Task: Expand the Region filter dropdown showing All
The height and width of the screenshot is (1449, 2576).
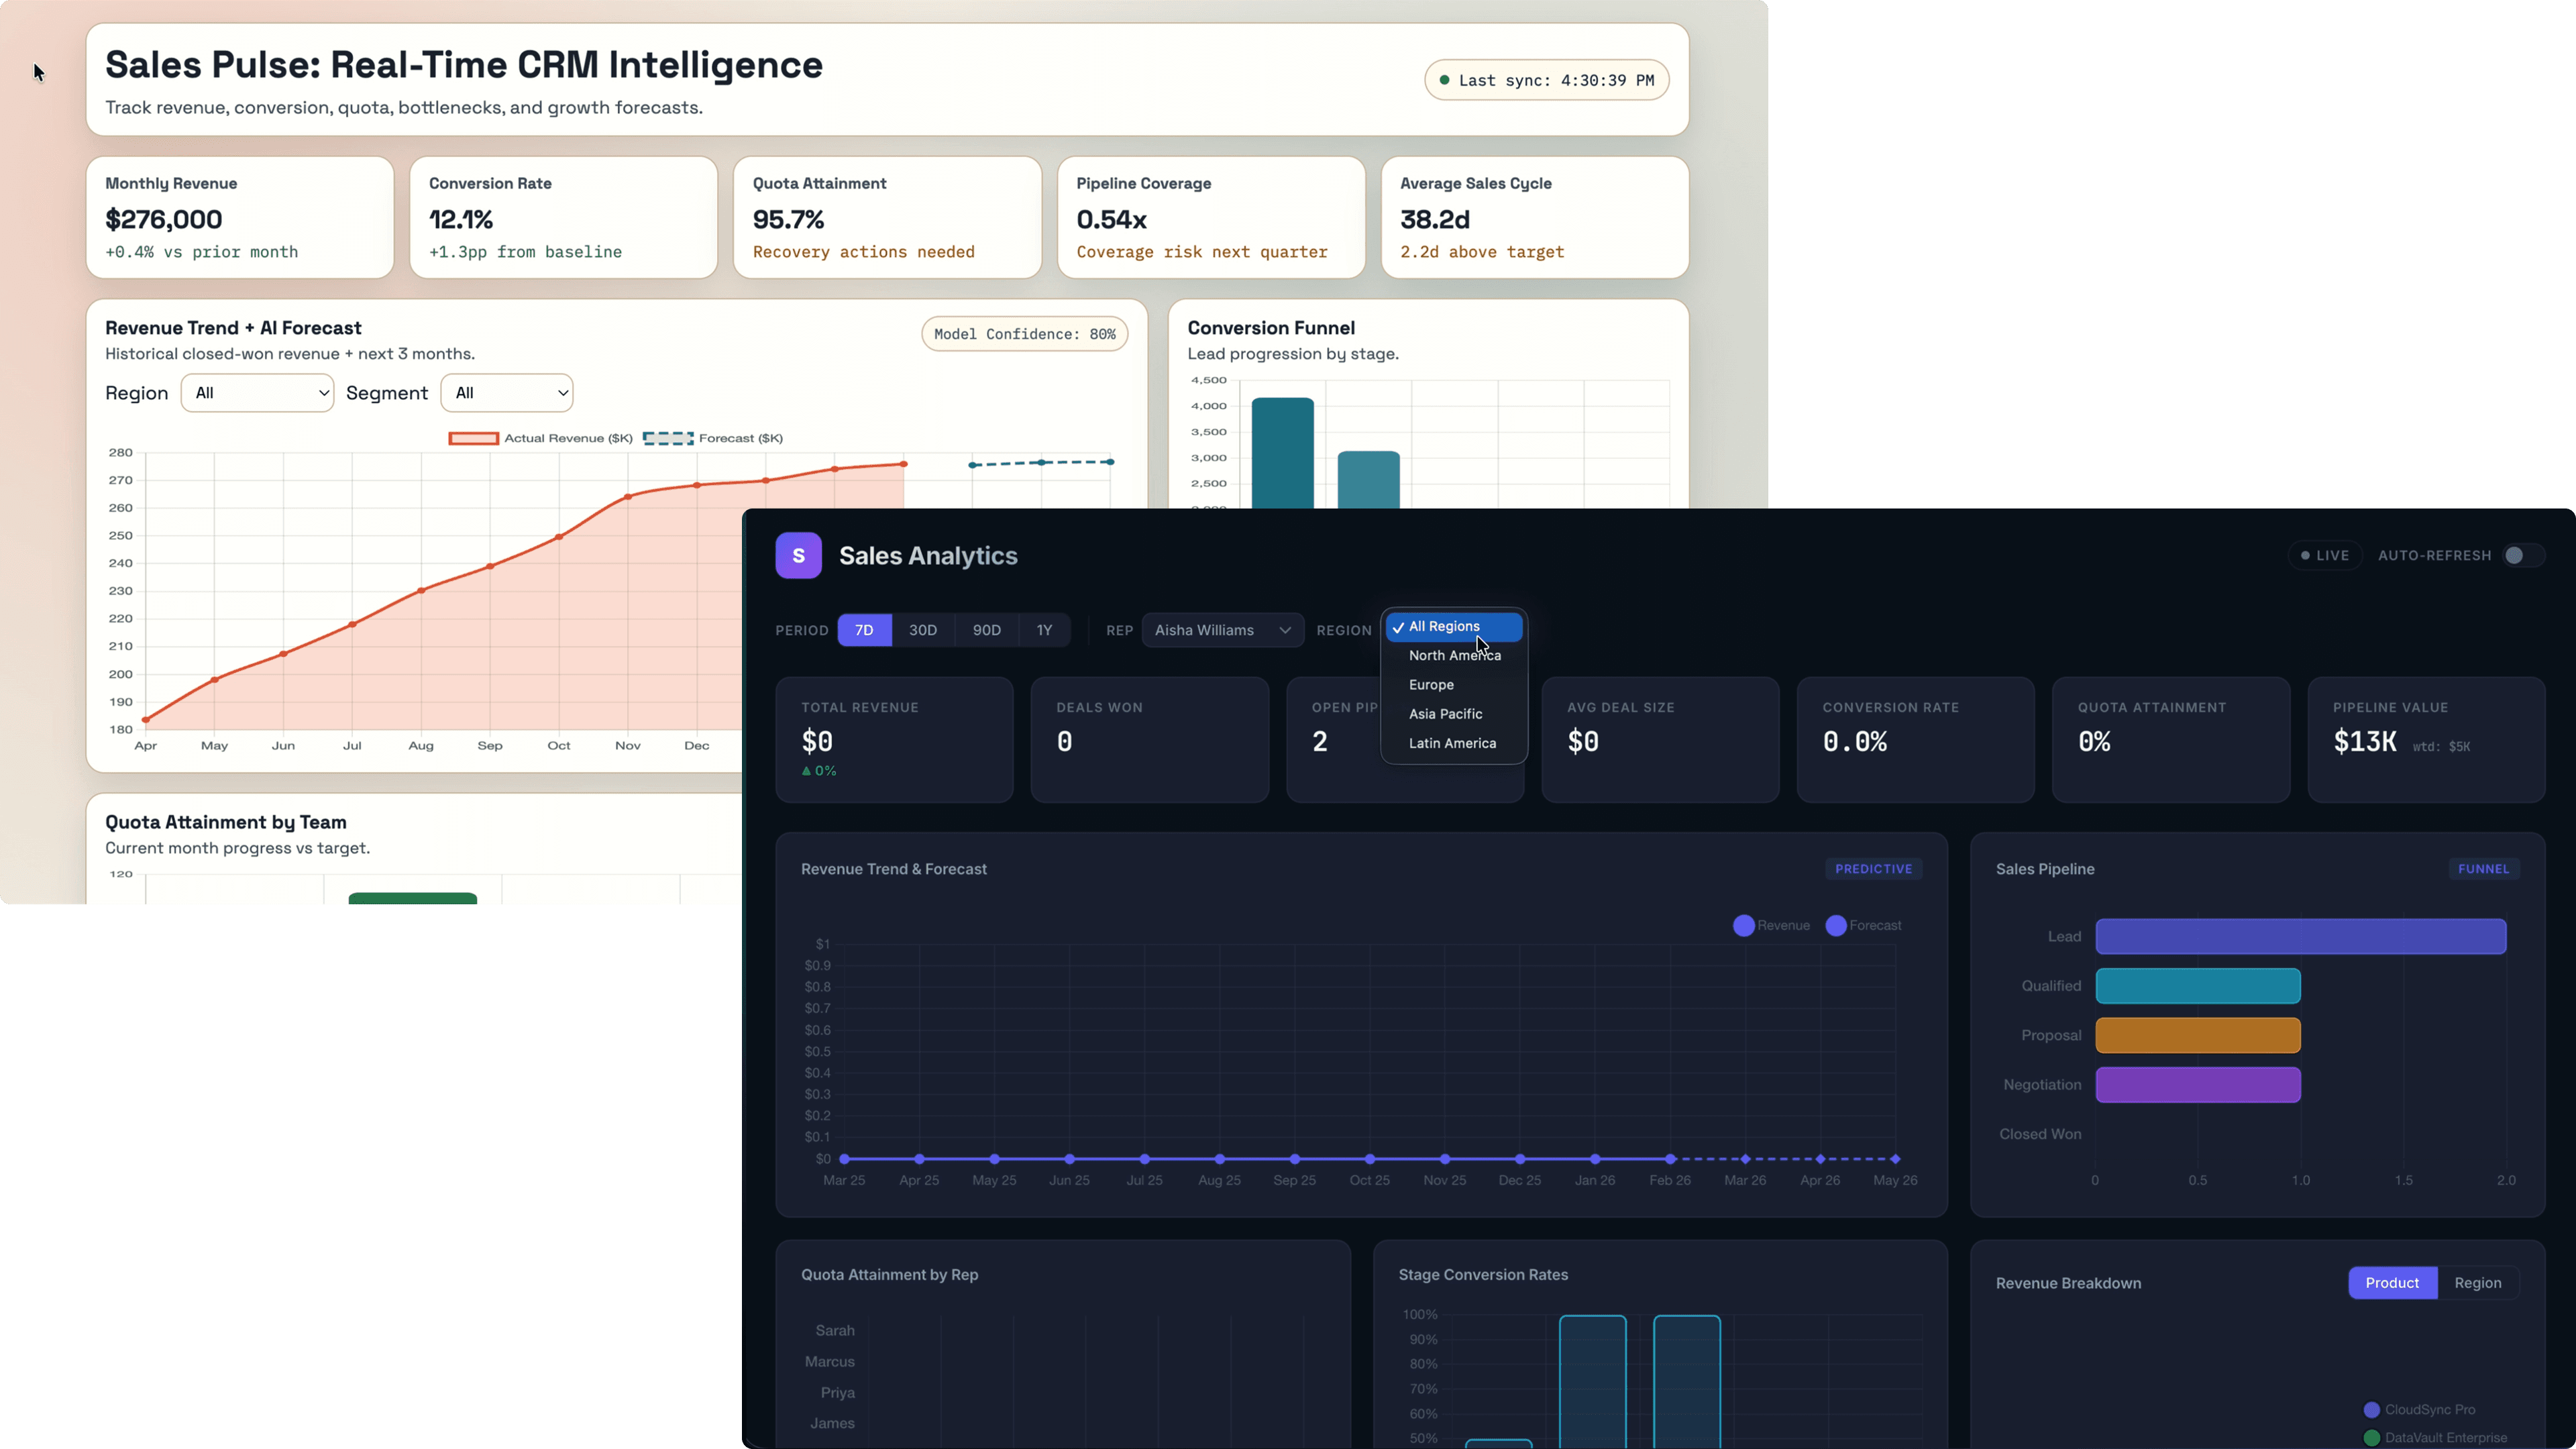Action: coord(257,393)
